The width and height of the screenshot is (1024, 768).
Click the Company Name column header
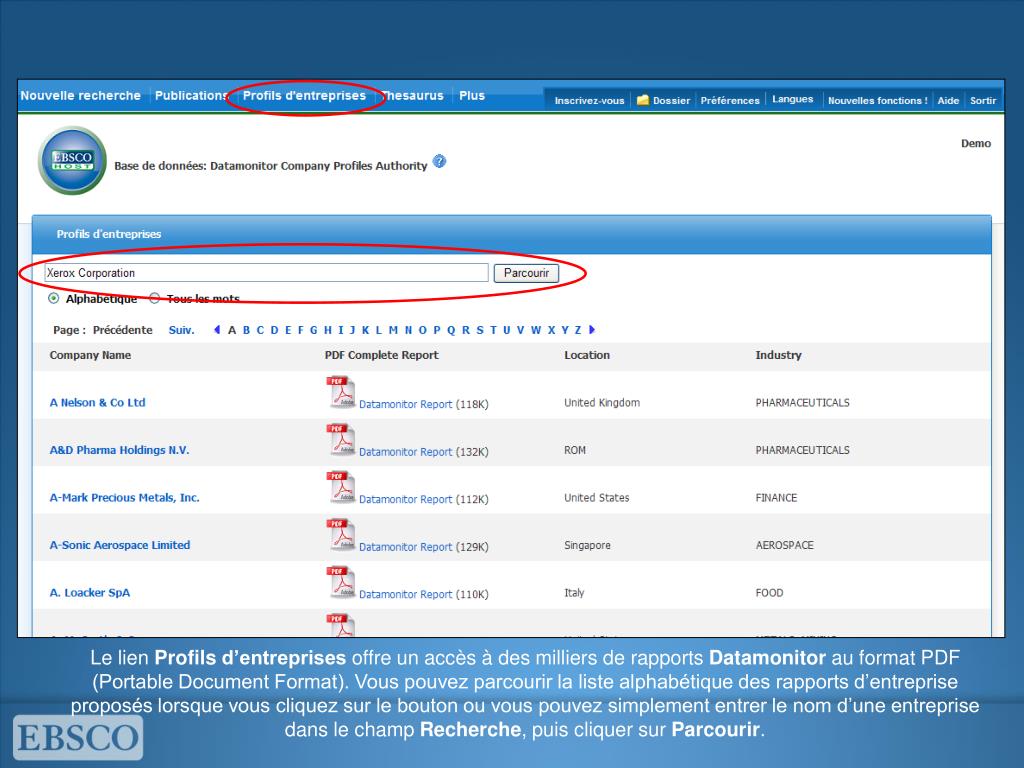tap(90, 355)
